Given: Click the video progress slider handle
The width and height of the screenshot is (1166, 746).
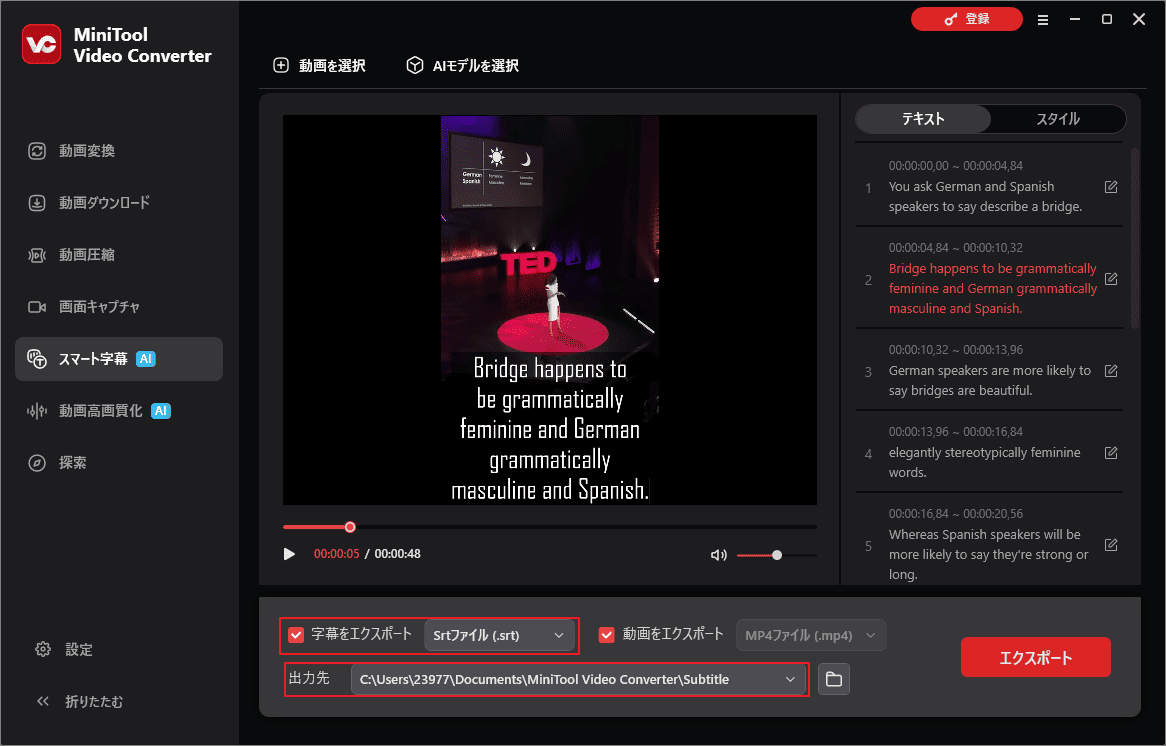Looking at the screenshot, I should (x=350, y=527).
